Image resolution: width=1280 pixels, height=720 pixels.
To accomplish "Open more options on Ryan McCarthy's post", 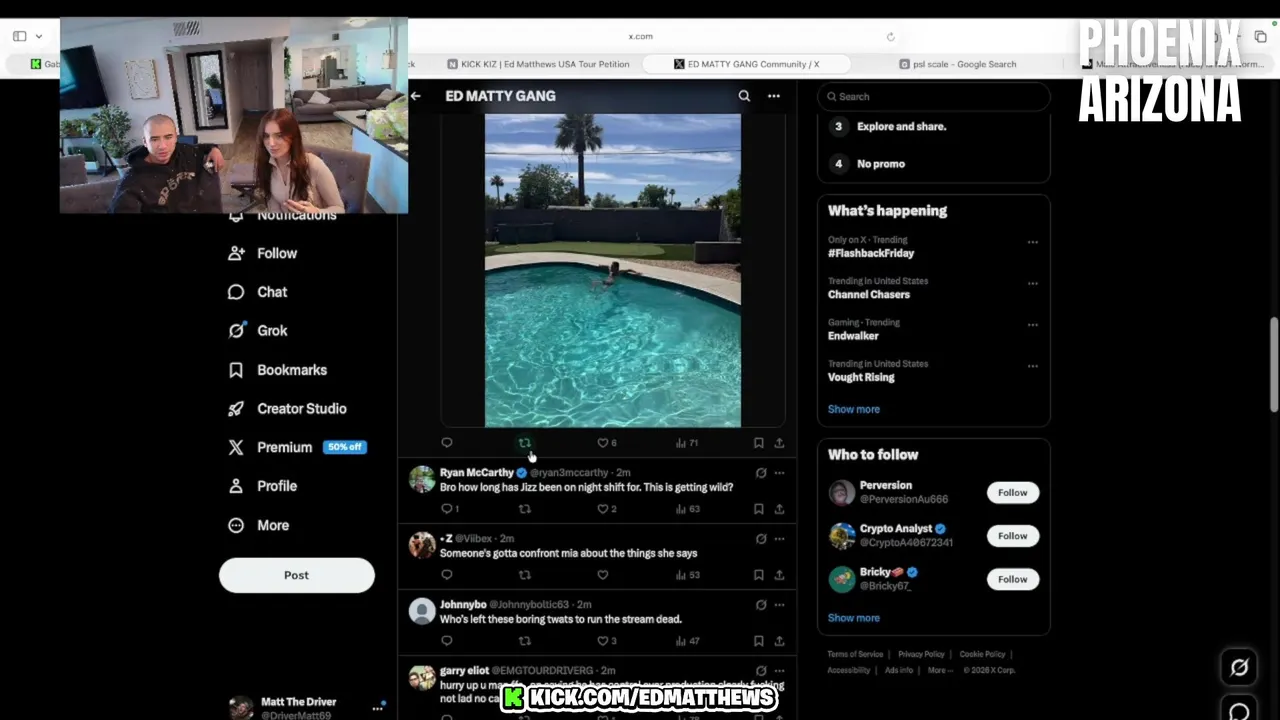I will 779,473.
